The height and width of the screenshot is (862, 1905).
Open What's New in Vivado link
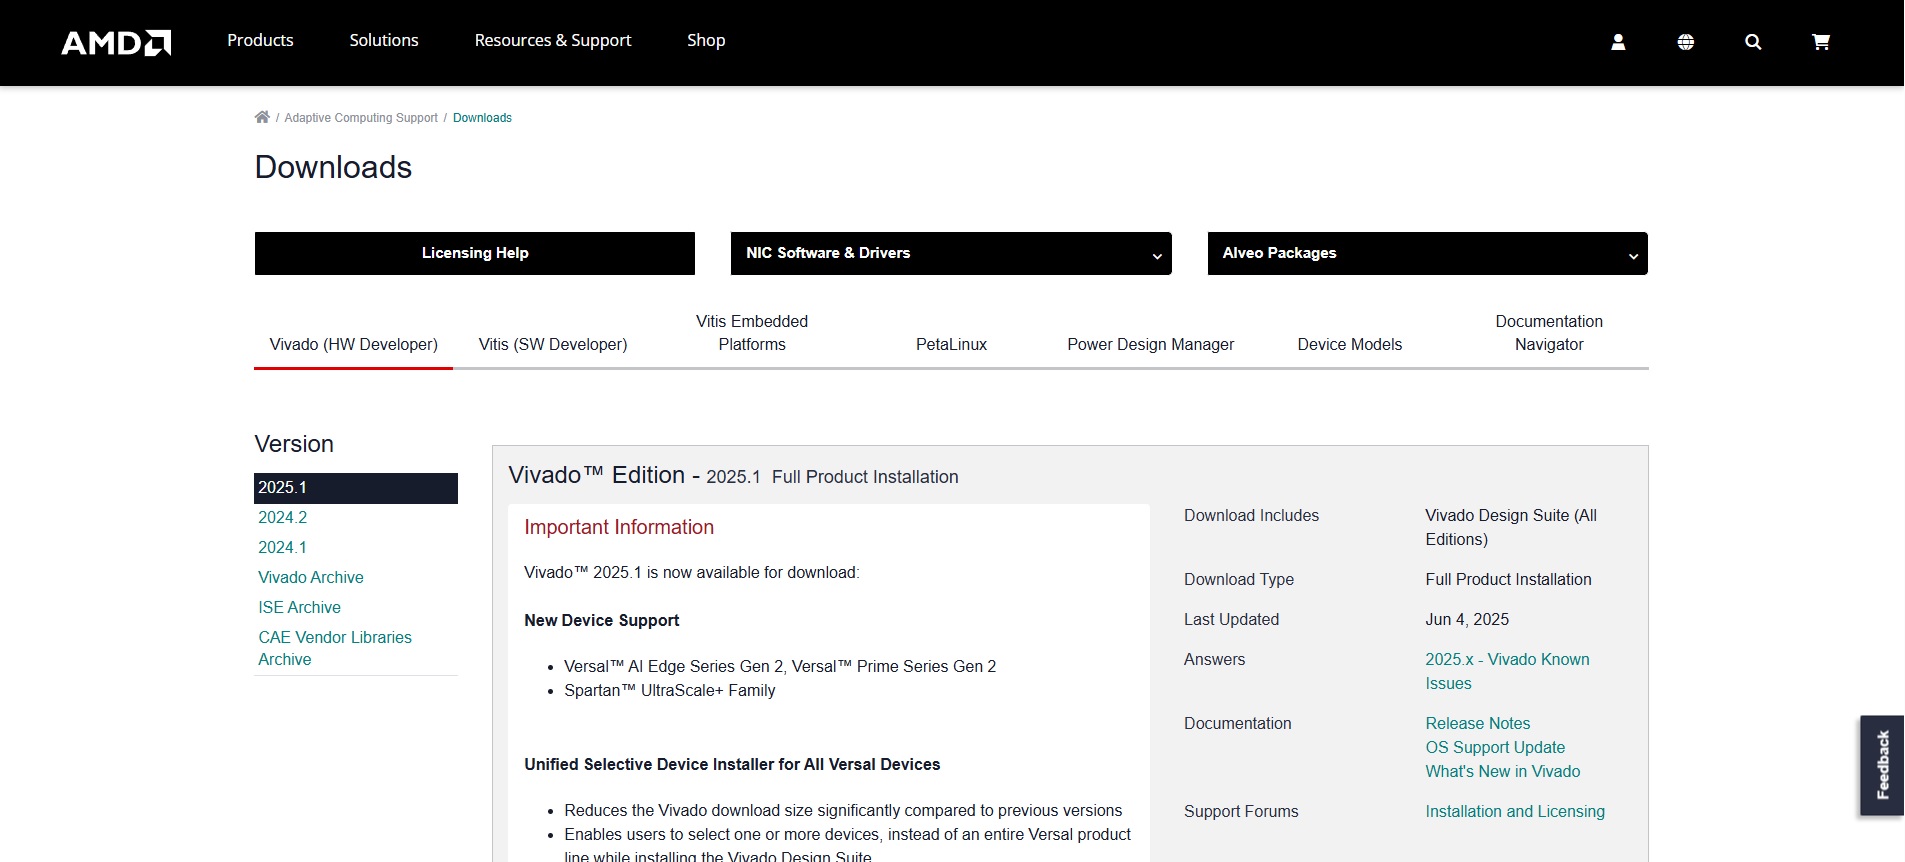coord(1502,771)
